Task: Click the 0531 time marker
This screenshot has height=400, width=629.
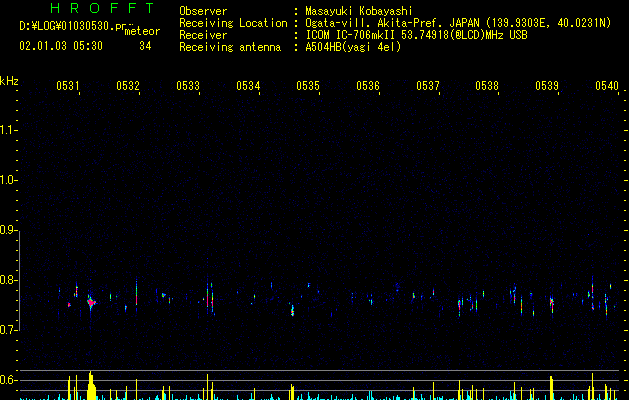Action: (68, 86)
